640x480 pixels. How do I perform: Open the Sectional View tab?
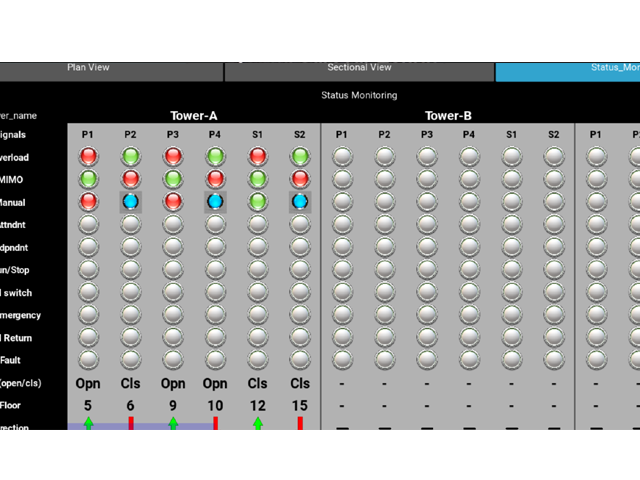pyautogui.click(x=359, y=69)
